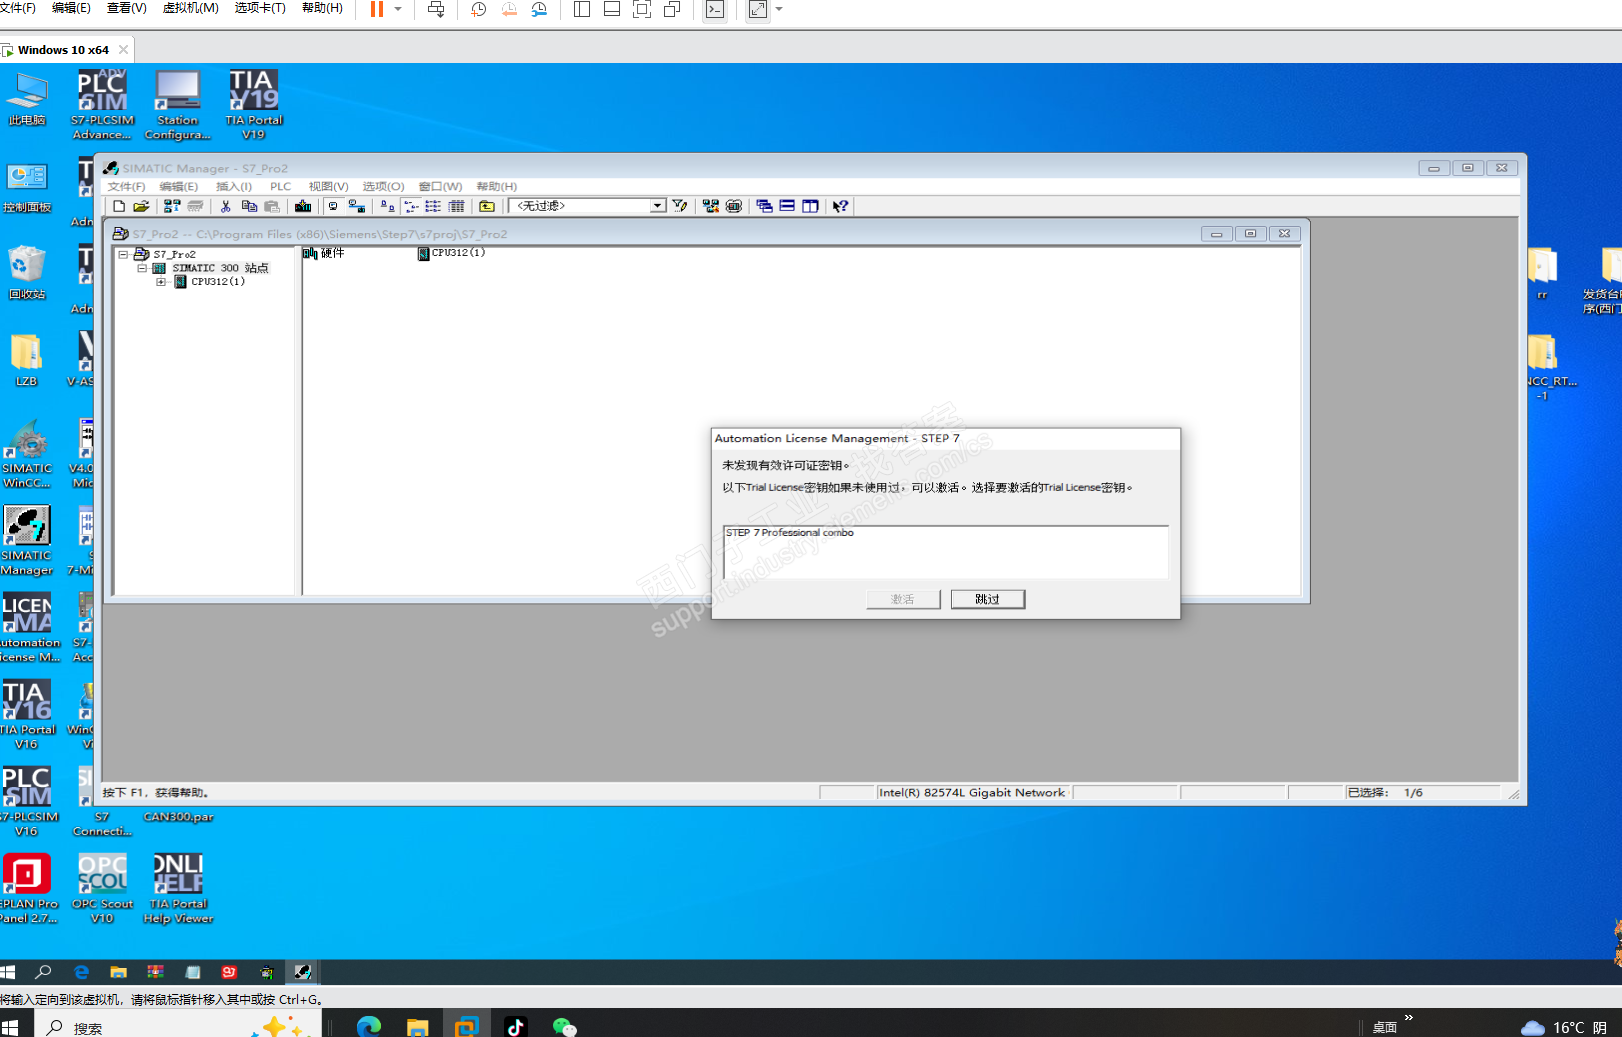The height and width of the screenshot is (1037, 1622).
Task: Expand the CPU312(1) tree node
Action: pos(161,282)
